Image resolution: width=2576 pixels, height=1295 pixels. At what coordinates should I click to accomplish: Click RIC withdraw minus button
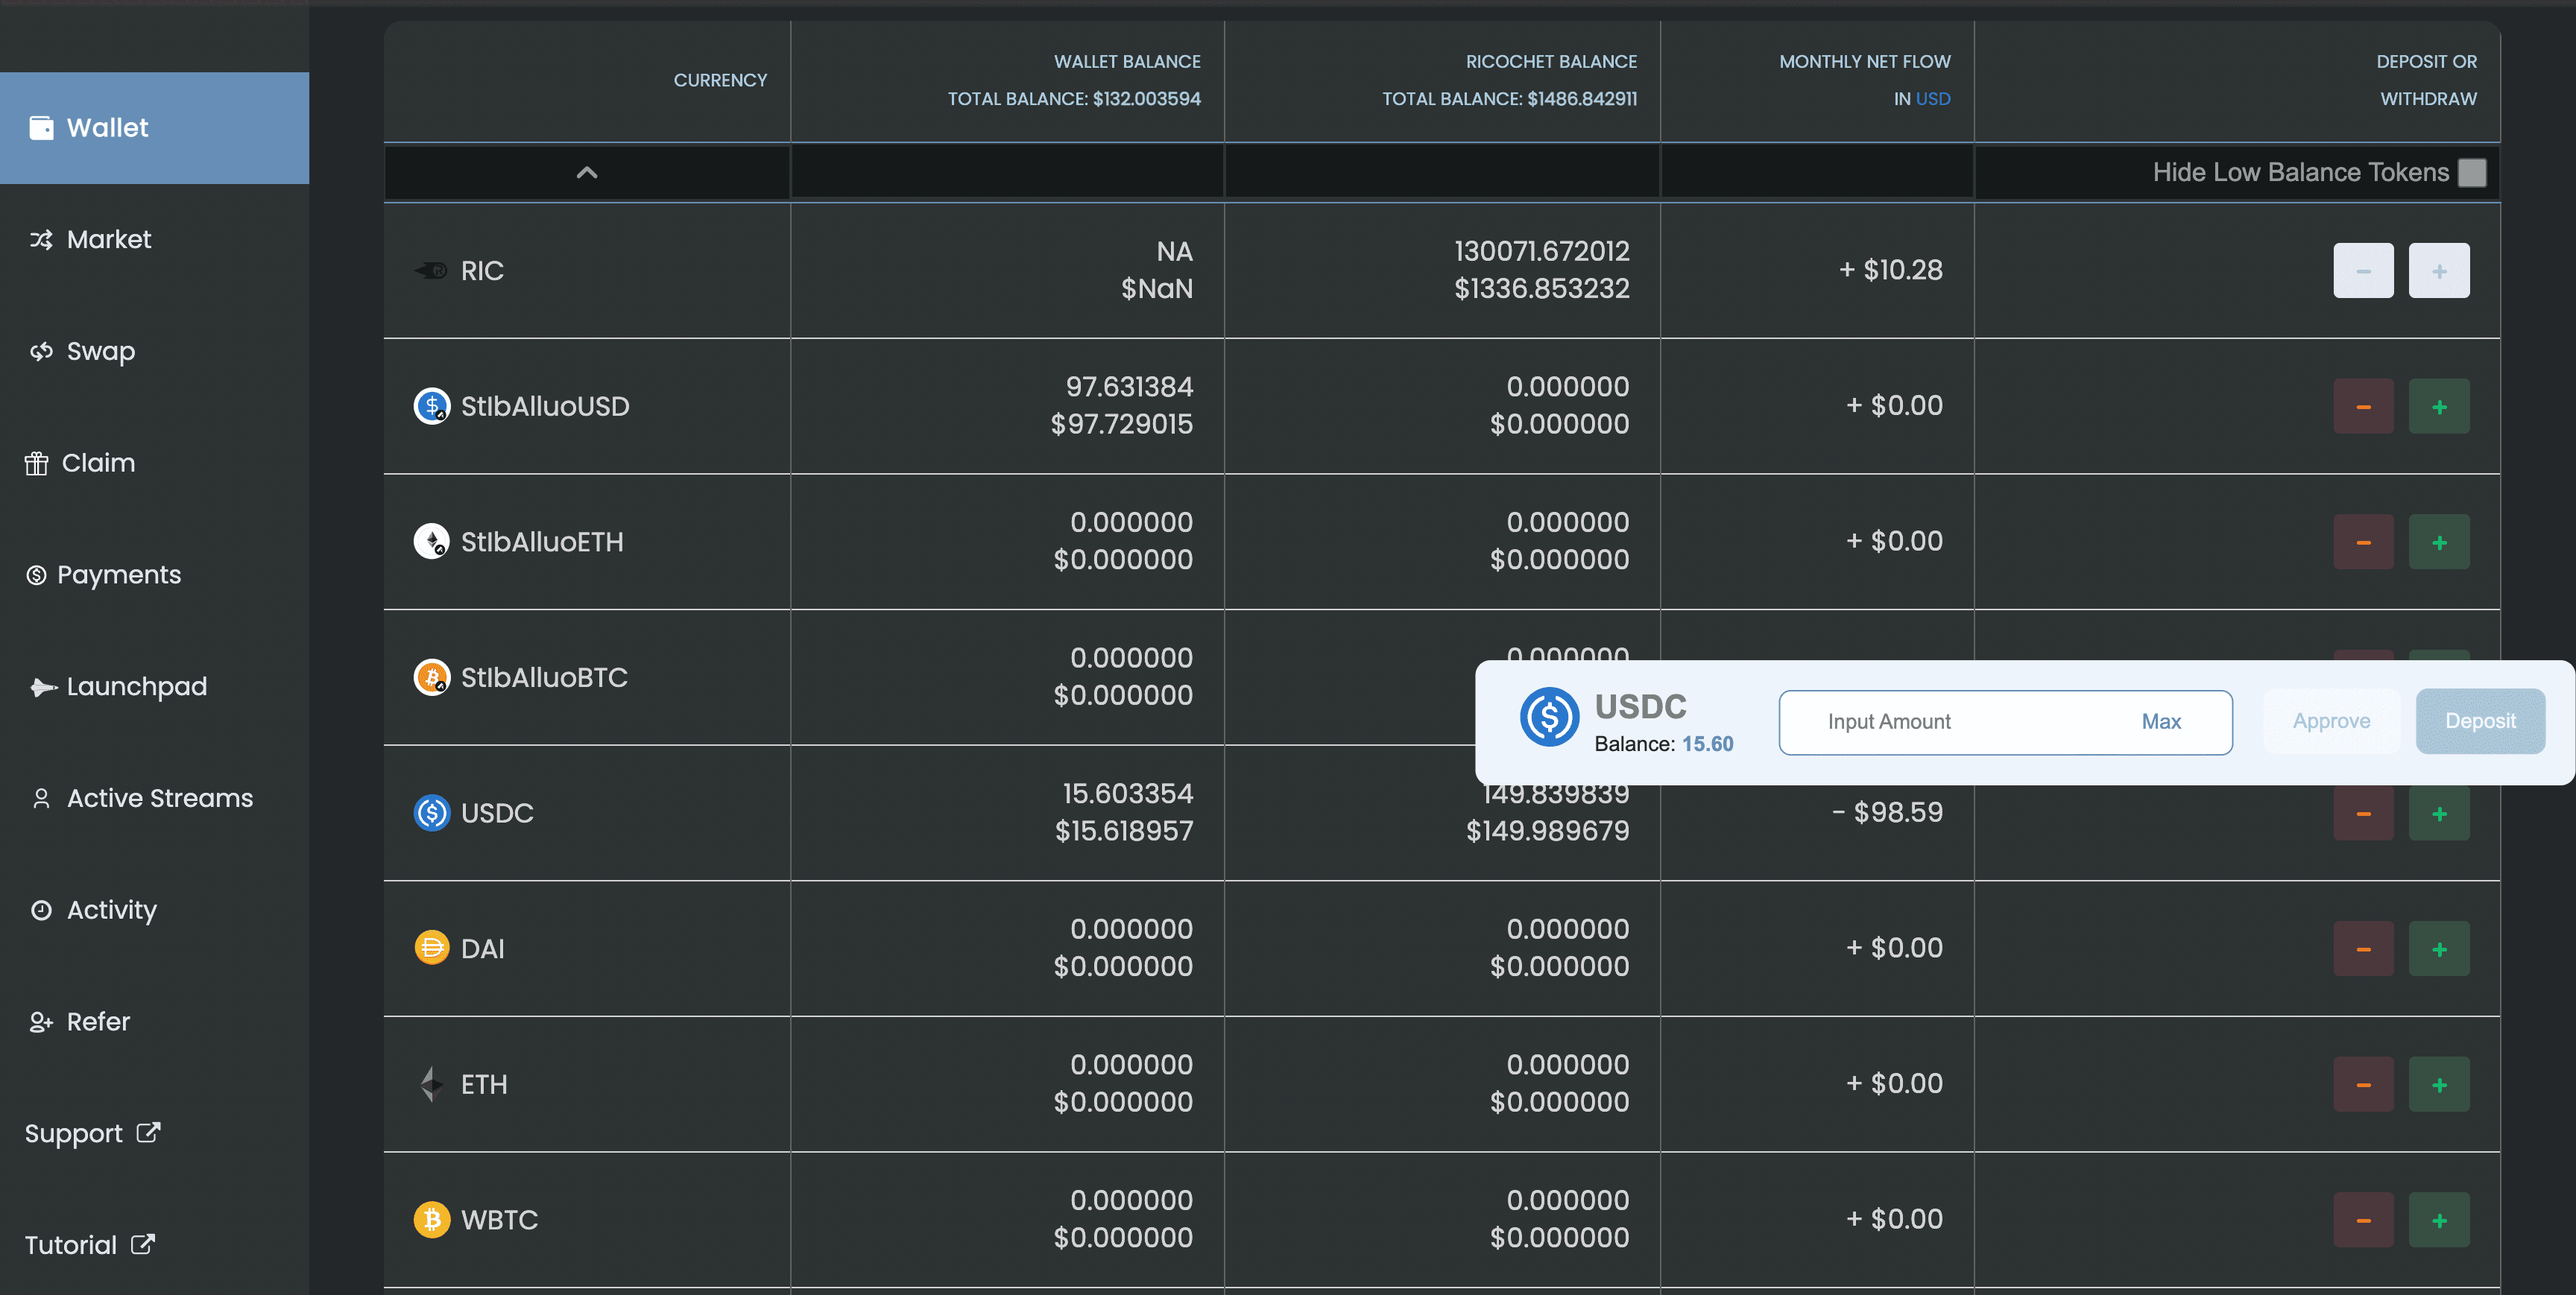pyautogui.click(x=2363, y=269)
